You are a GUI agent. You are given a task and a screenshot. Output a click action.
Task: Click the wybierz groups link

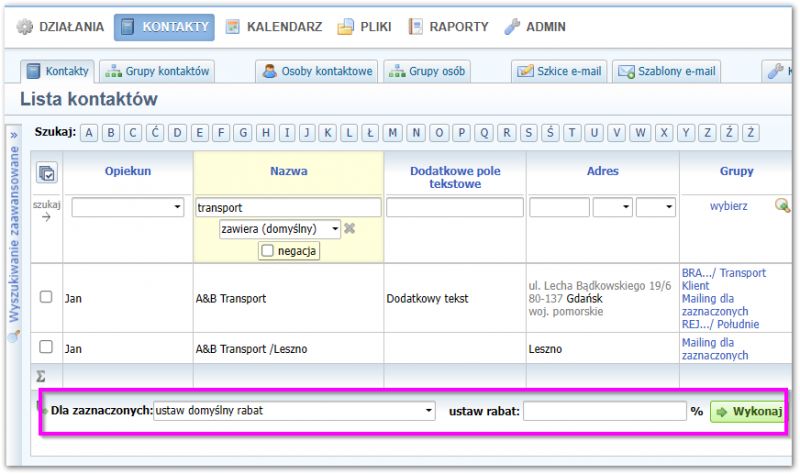(728, 206)
